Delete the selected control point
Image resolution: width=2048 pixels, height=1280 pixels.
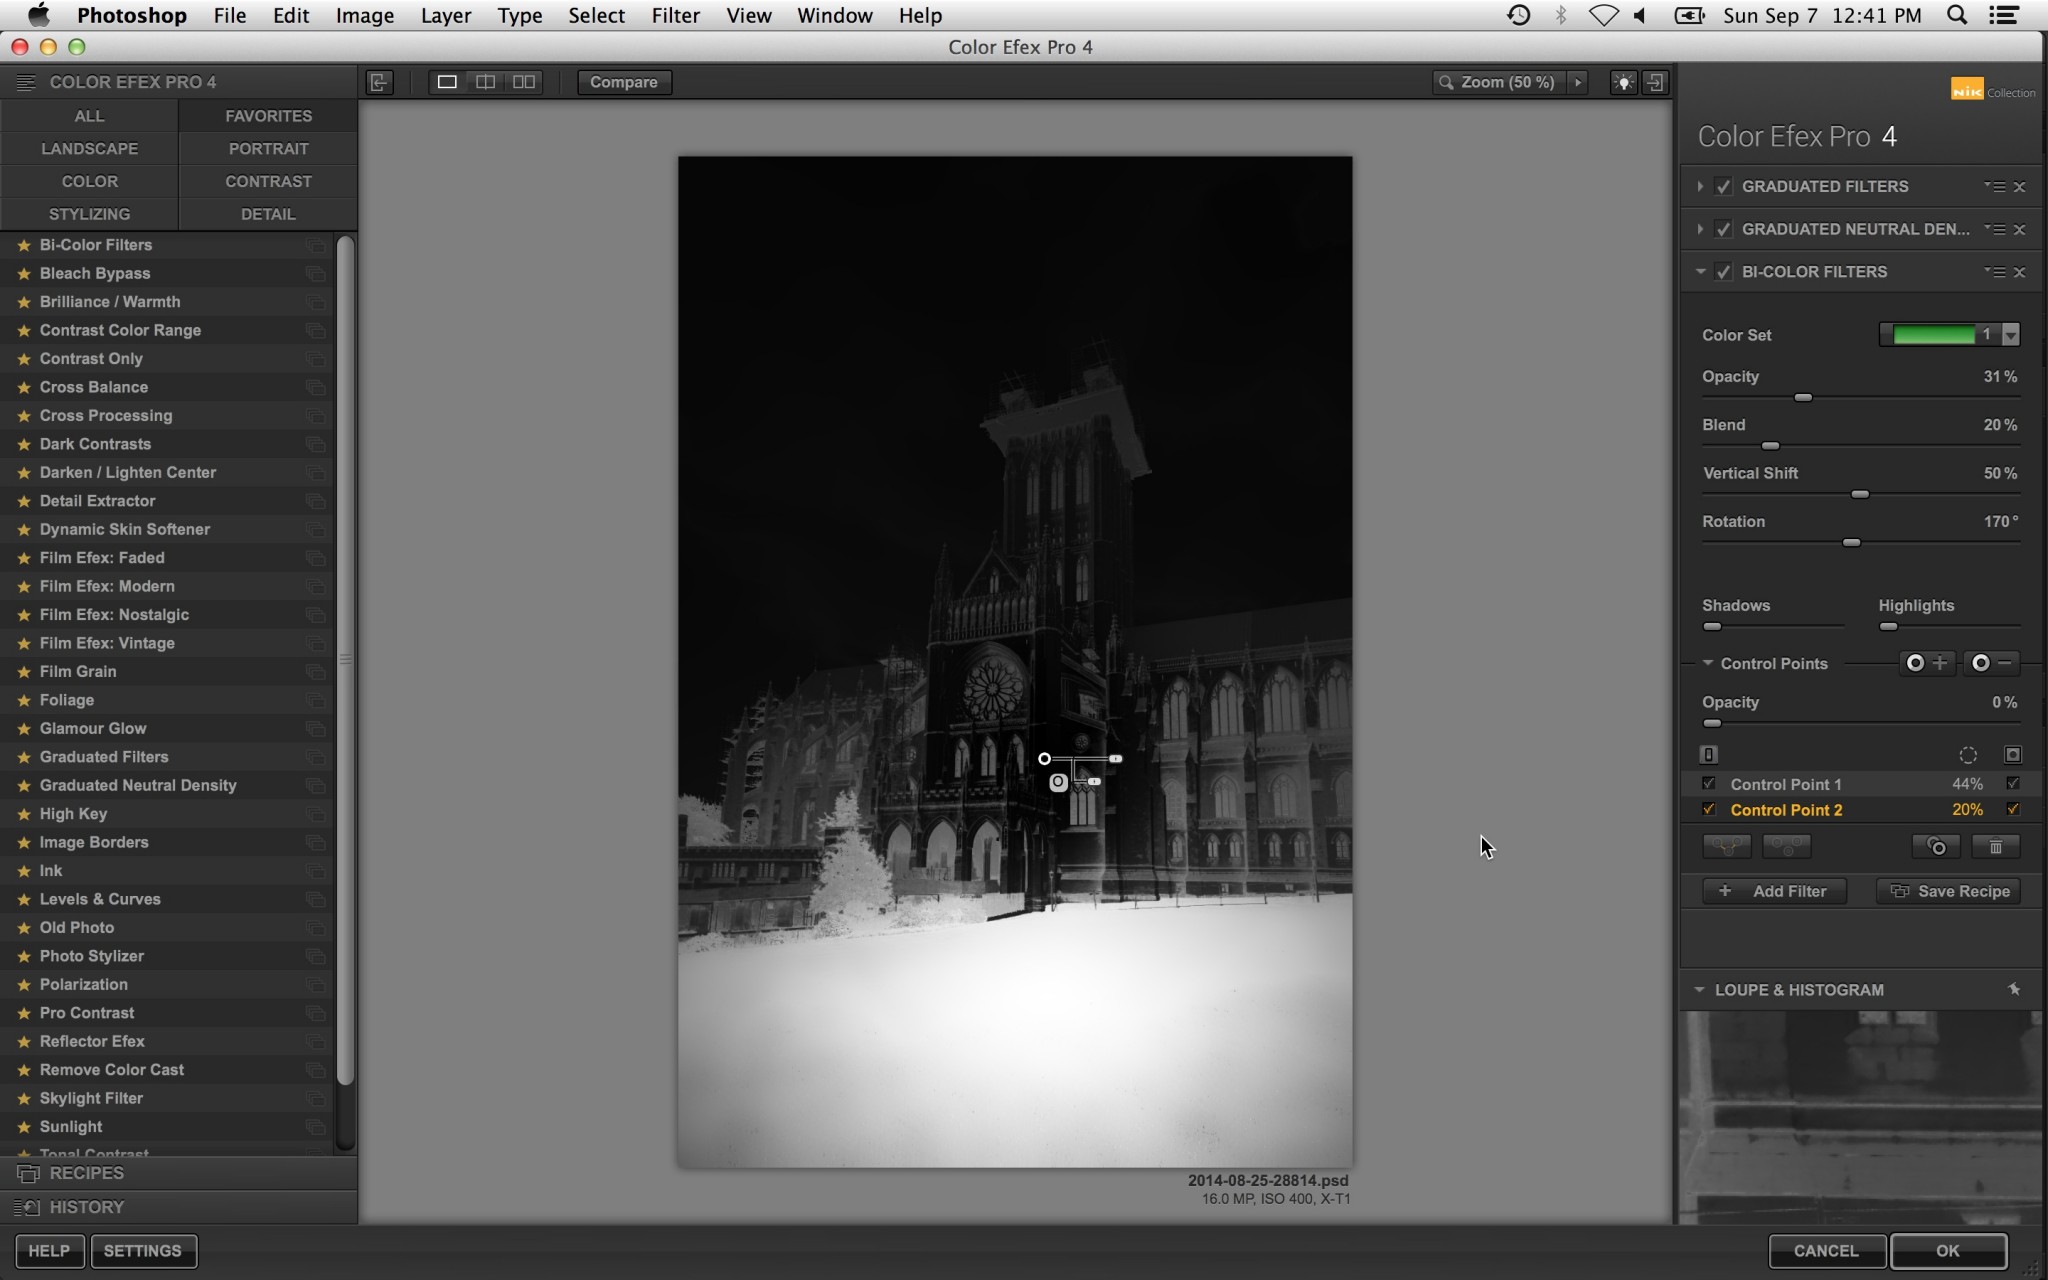pos(1996,847)
